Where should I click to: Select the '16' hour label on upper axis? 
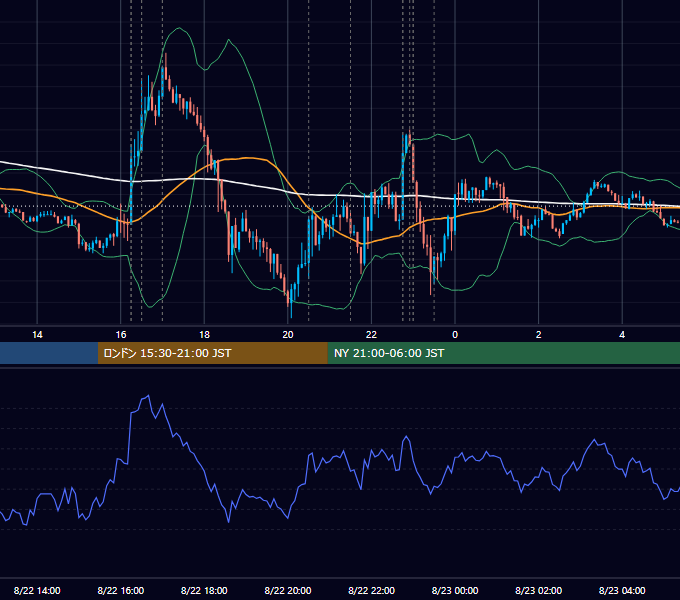pyautogui.click(x=121, y=335)
